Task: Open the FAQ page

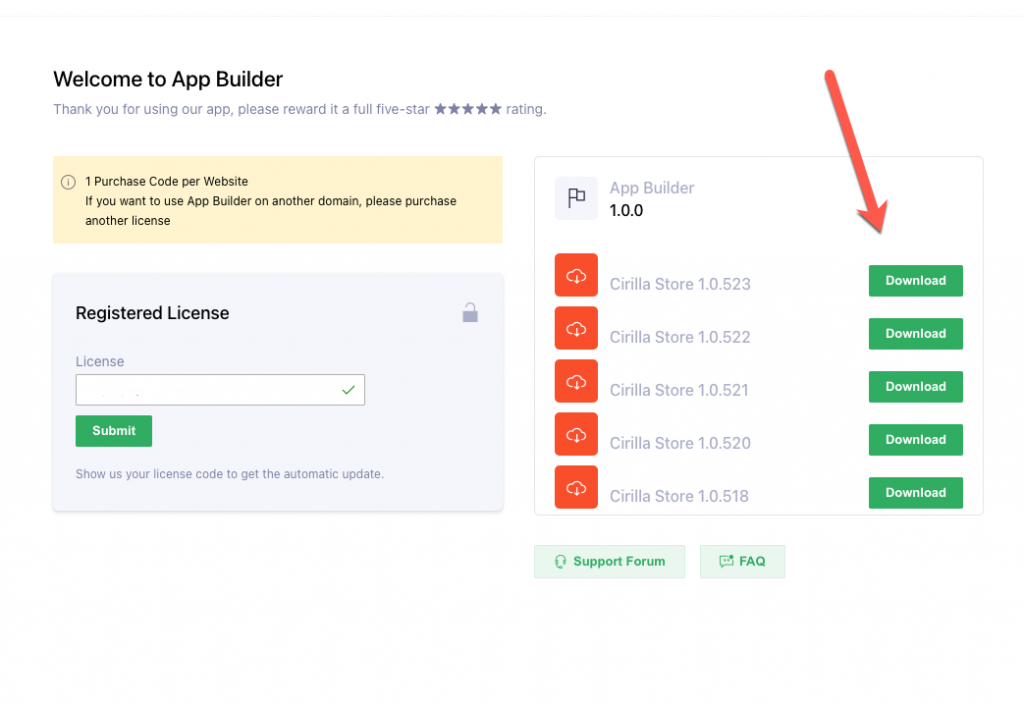Action: [743, 561]
